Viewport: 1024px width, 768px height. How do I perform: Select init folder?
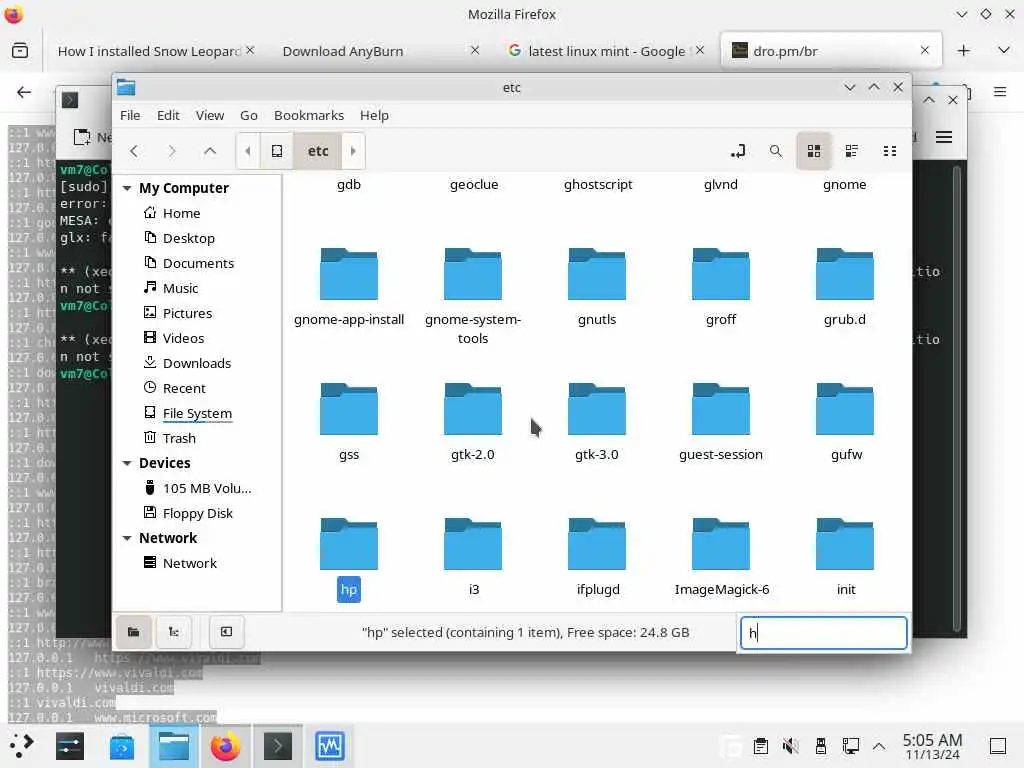point(845,558)
